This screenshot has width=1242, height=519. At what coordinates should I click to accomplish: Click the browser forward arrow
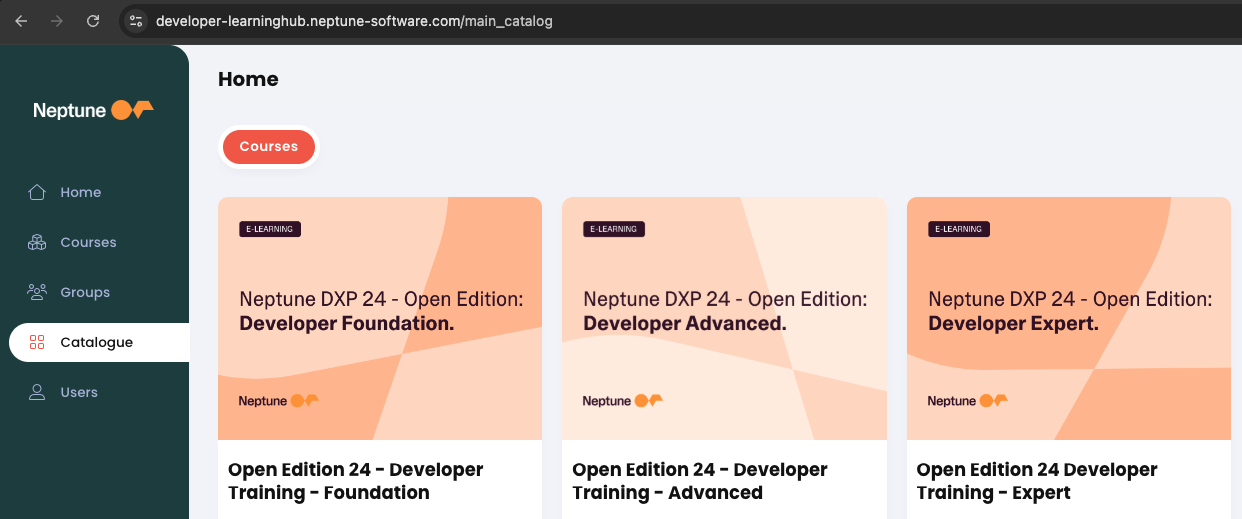pyautogui.click(x=57, y=21)
